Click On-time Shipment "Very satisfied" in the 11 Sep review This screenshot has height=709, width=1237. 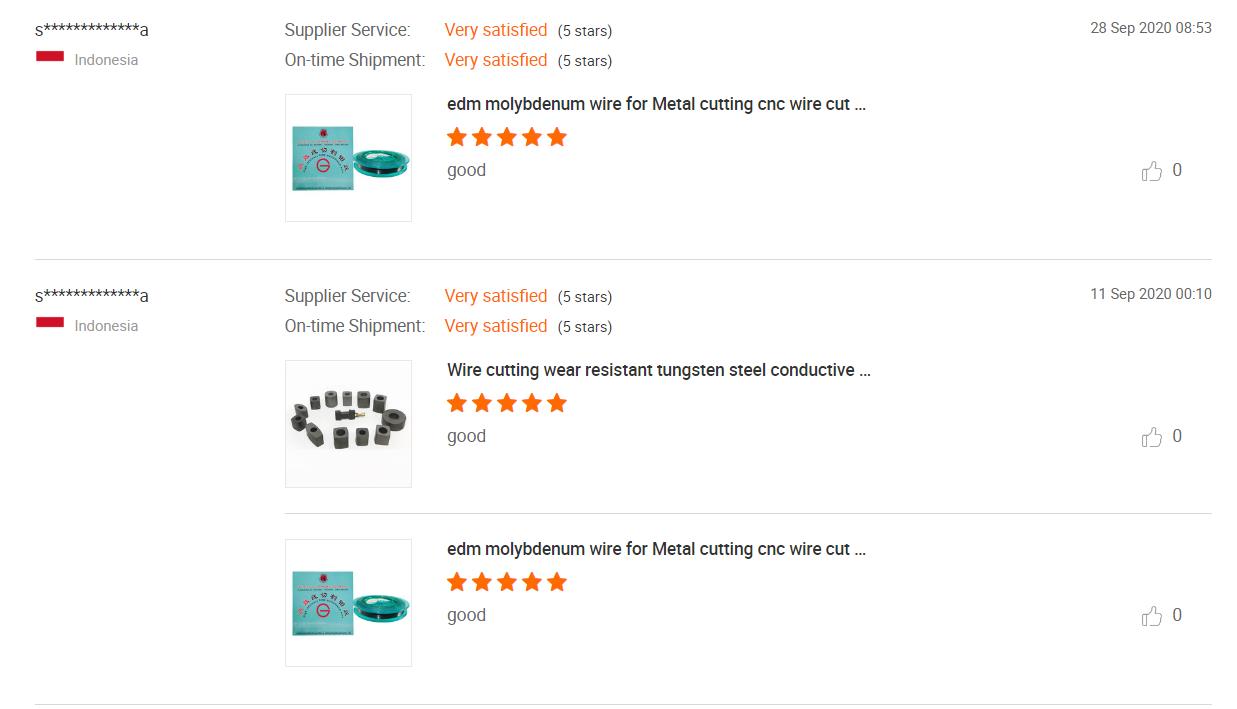pos(495,326)
